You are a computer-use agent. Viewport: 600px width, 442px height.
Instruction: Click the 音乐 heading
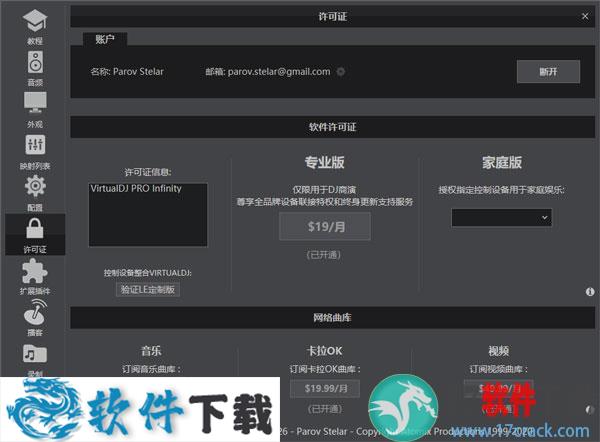click(x=151, y=351)
